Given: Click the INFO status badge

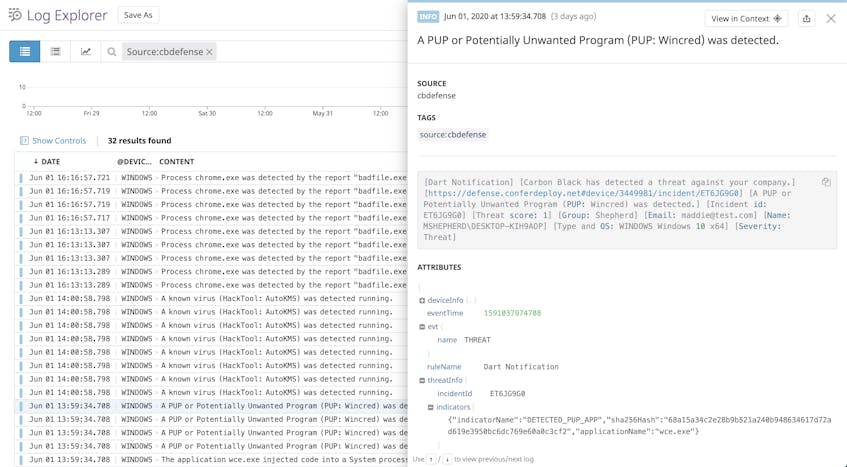Looking at the screenshot, I should (x=428, y=17).
